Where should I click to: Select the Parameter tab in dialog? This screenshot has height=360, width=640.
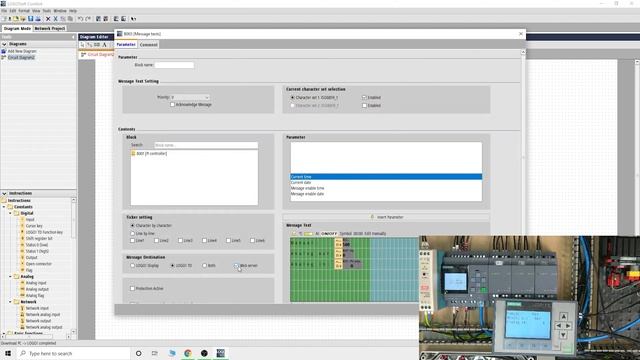(126, 44)
